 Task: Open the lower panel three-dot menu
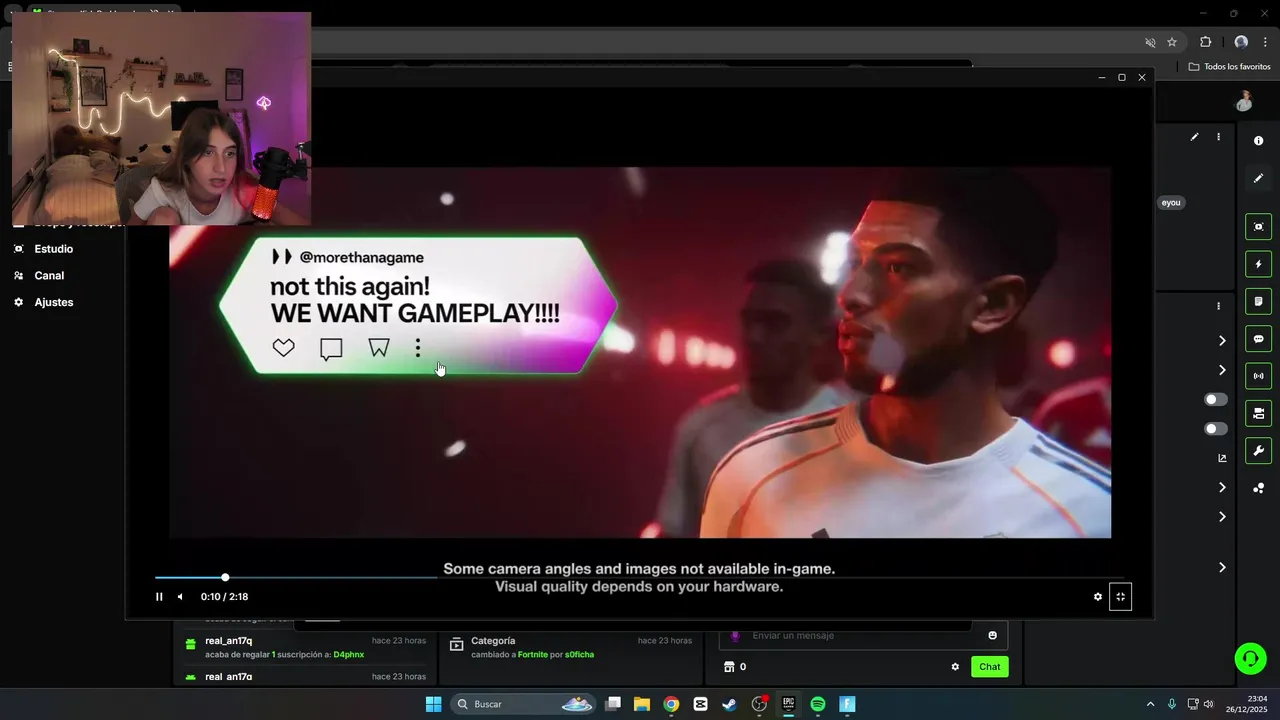pos(1218,306)
